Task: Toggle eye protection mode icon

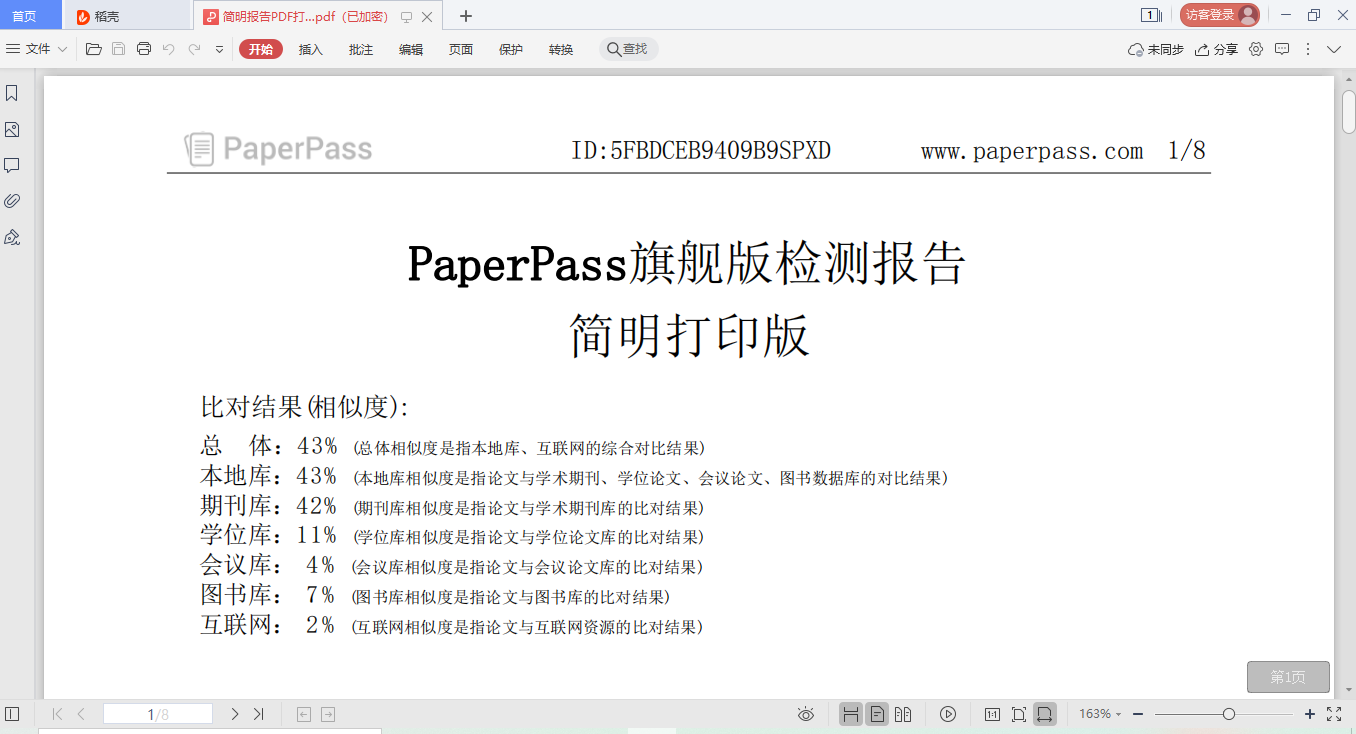Action: 806,714
